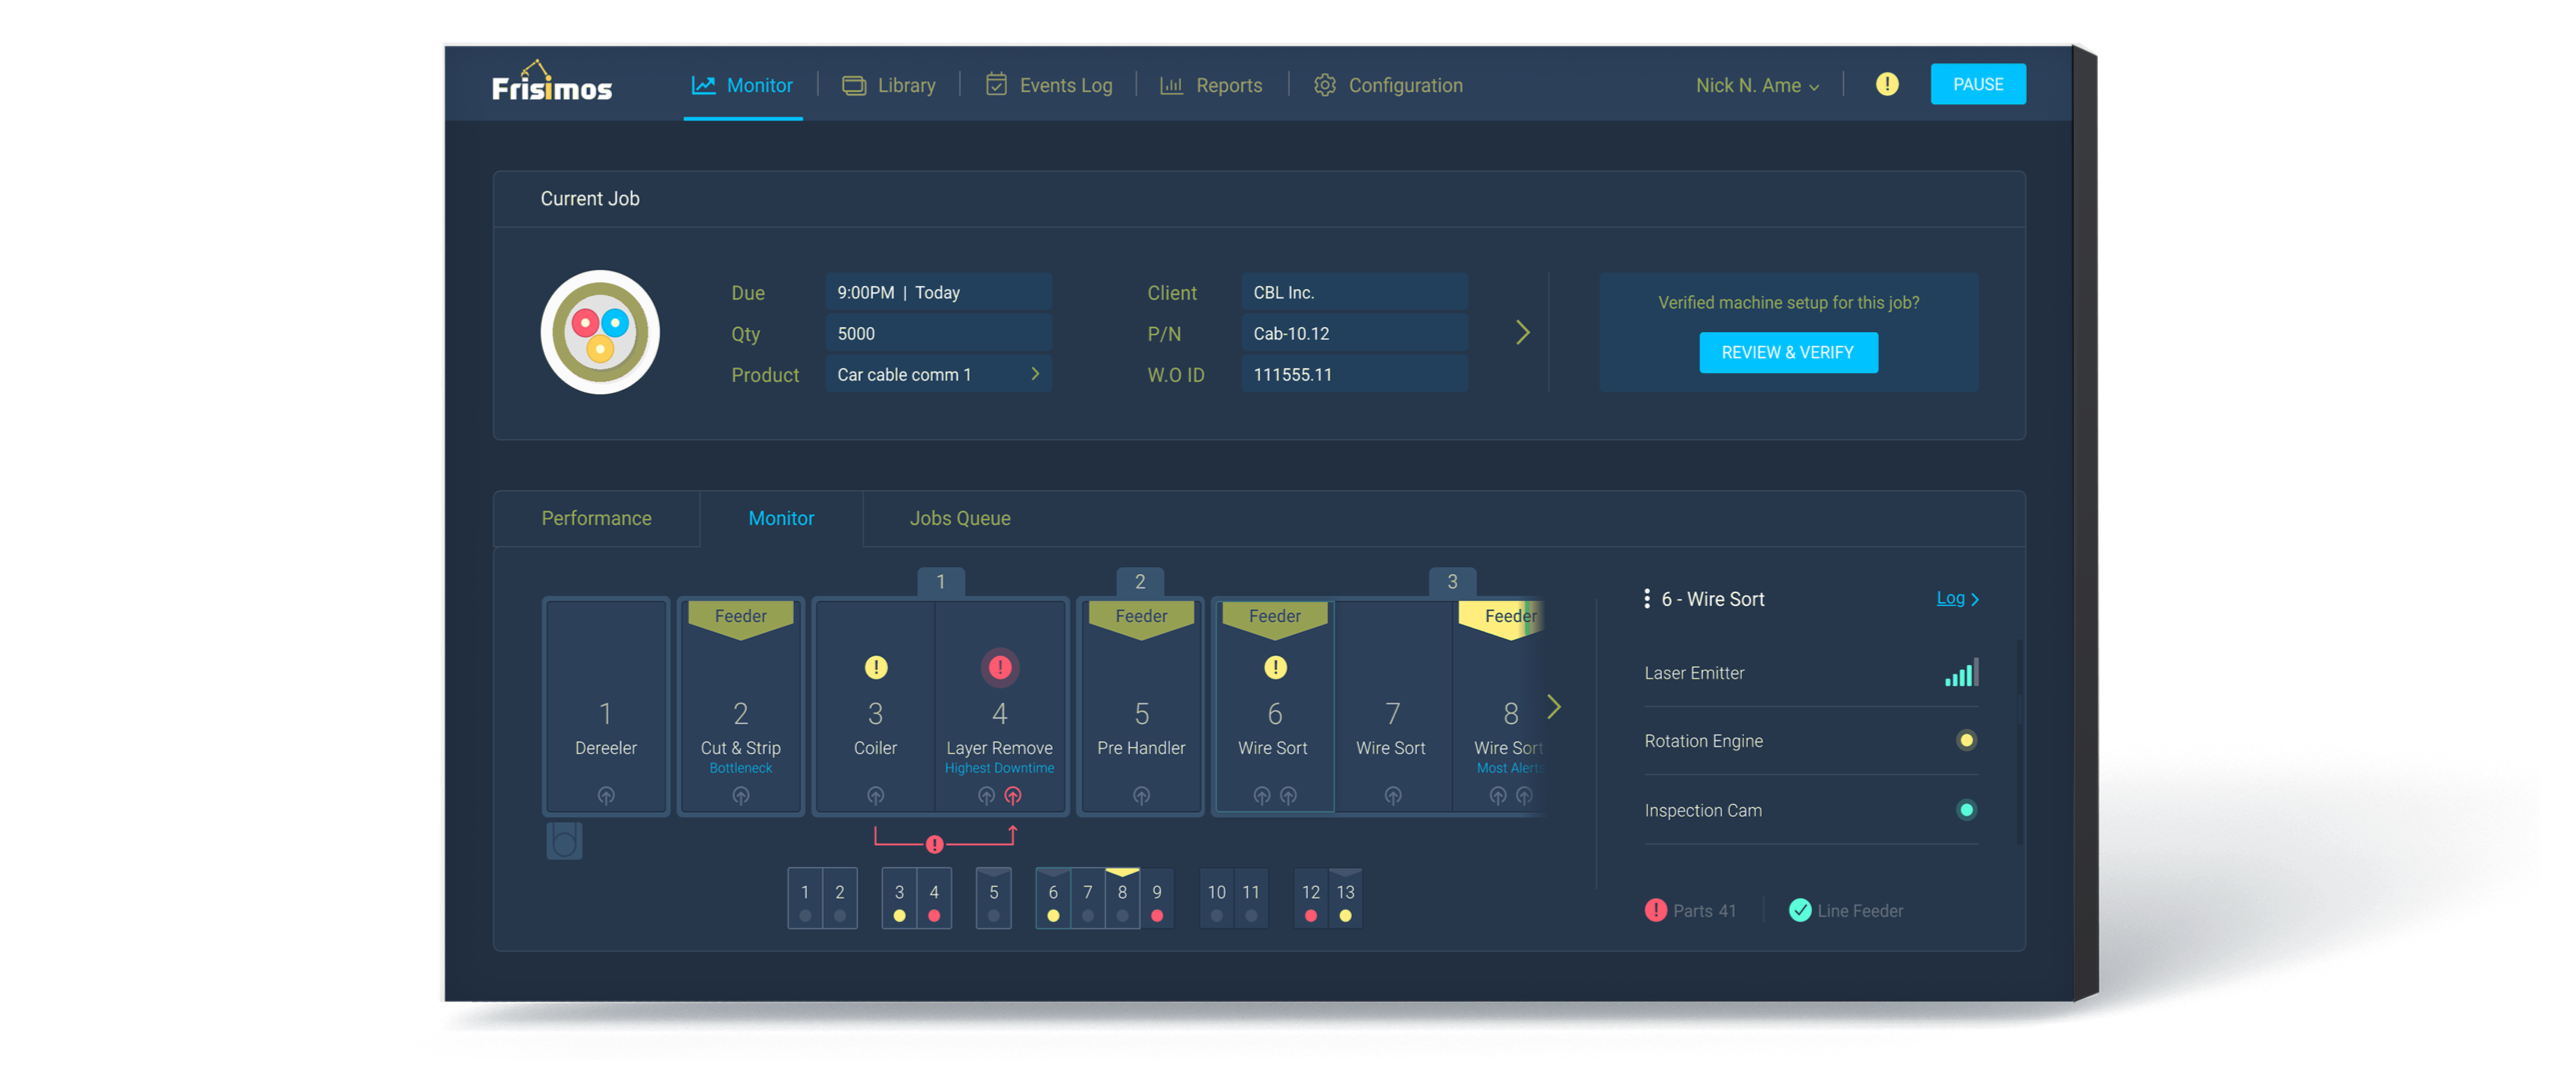Screen dimensions: 2552x1071
Task: Toggle Rotation Engine status indicator
Action: coord(1966,741)
